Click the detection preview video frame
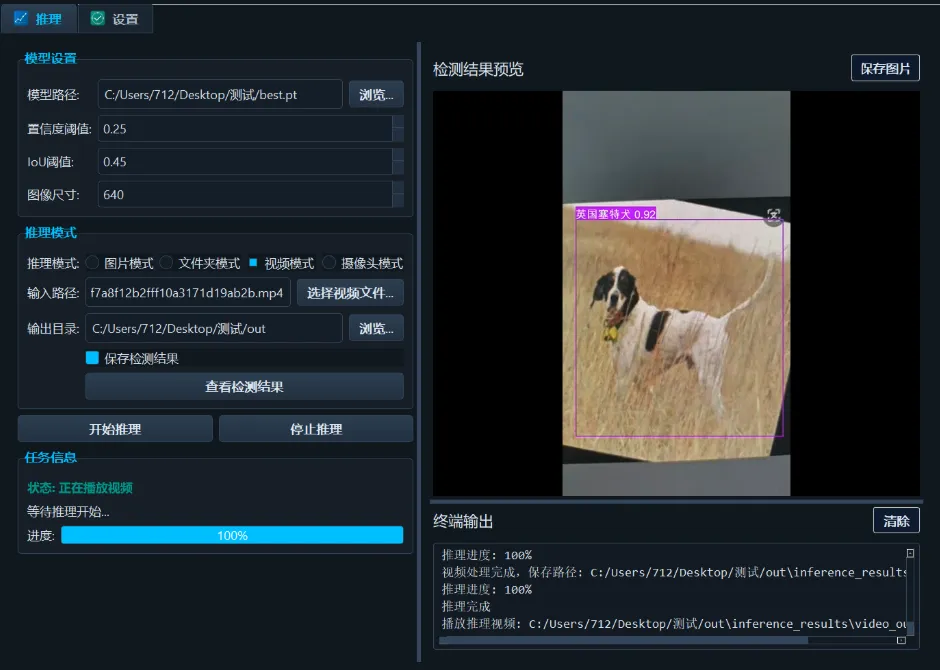 (x=676, y=293)
